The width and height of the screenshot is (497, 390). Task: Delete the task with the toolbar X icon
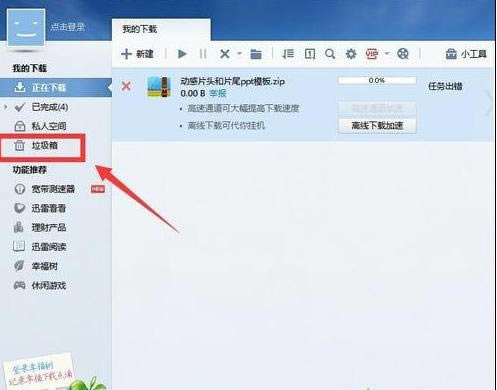(x=225, y=54)
